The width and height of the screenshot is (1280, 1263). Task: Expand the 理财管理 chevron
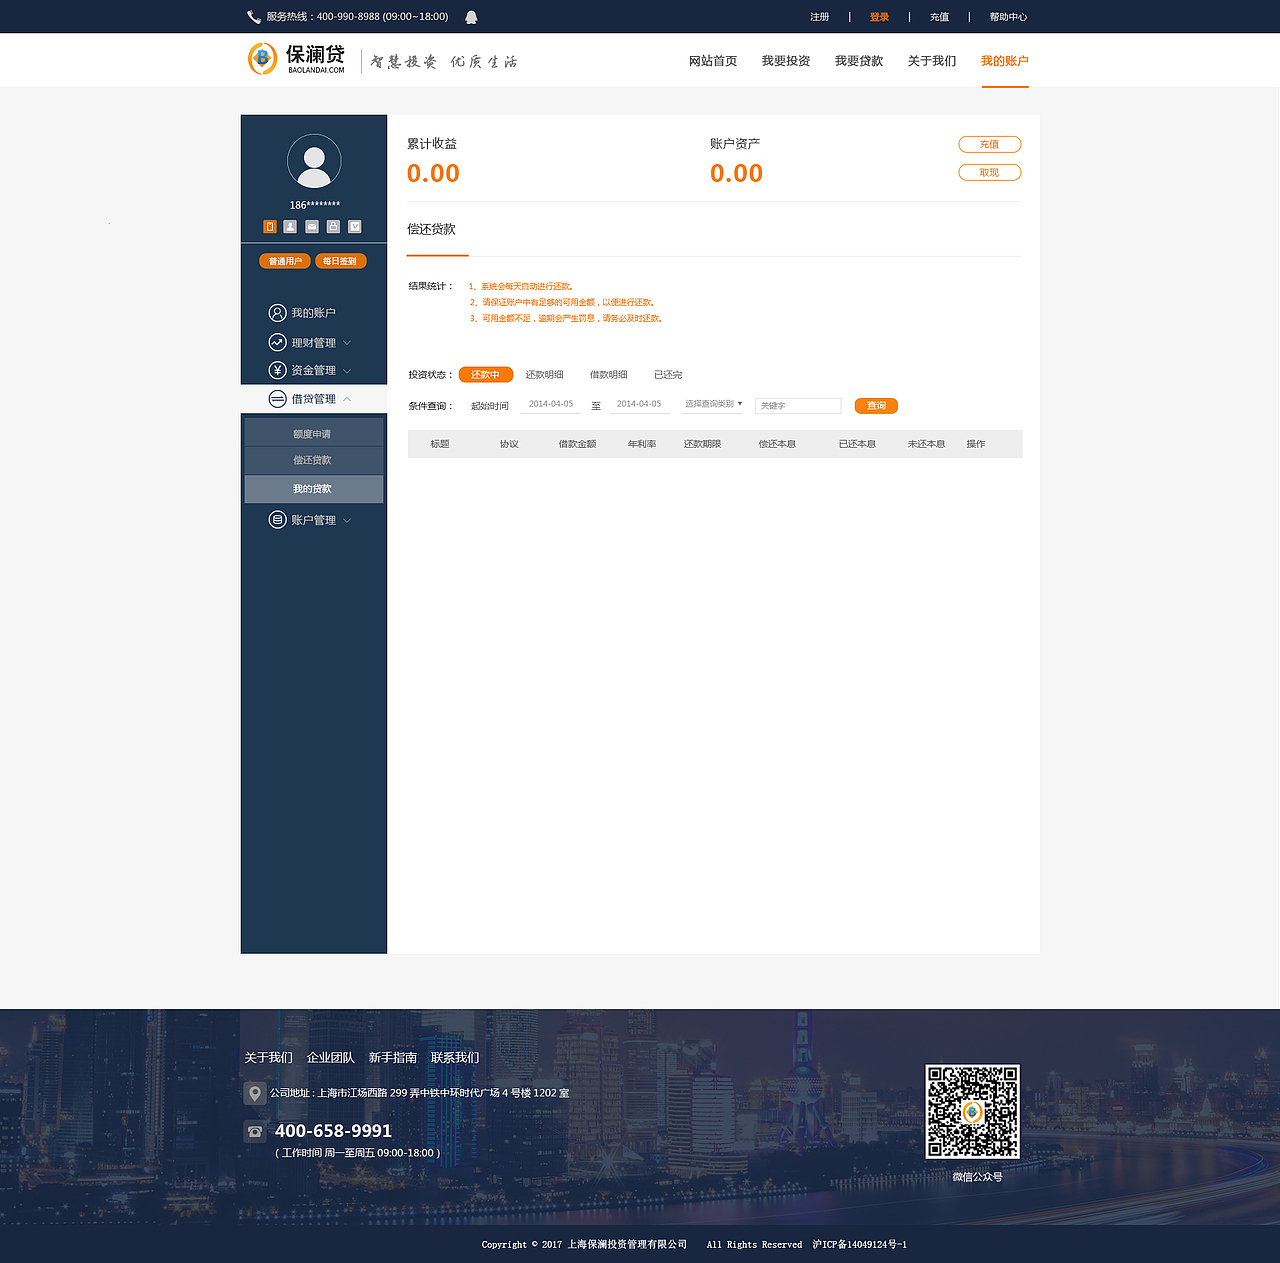(x=347, y=343)
